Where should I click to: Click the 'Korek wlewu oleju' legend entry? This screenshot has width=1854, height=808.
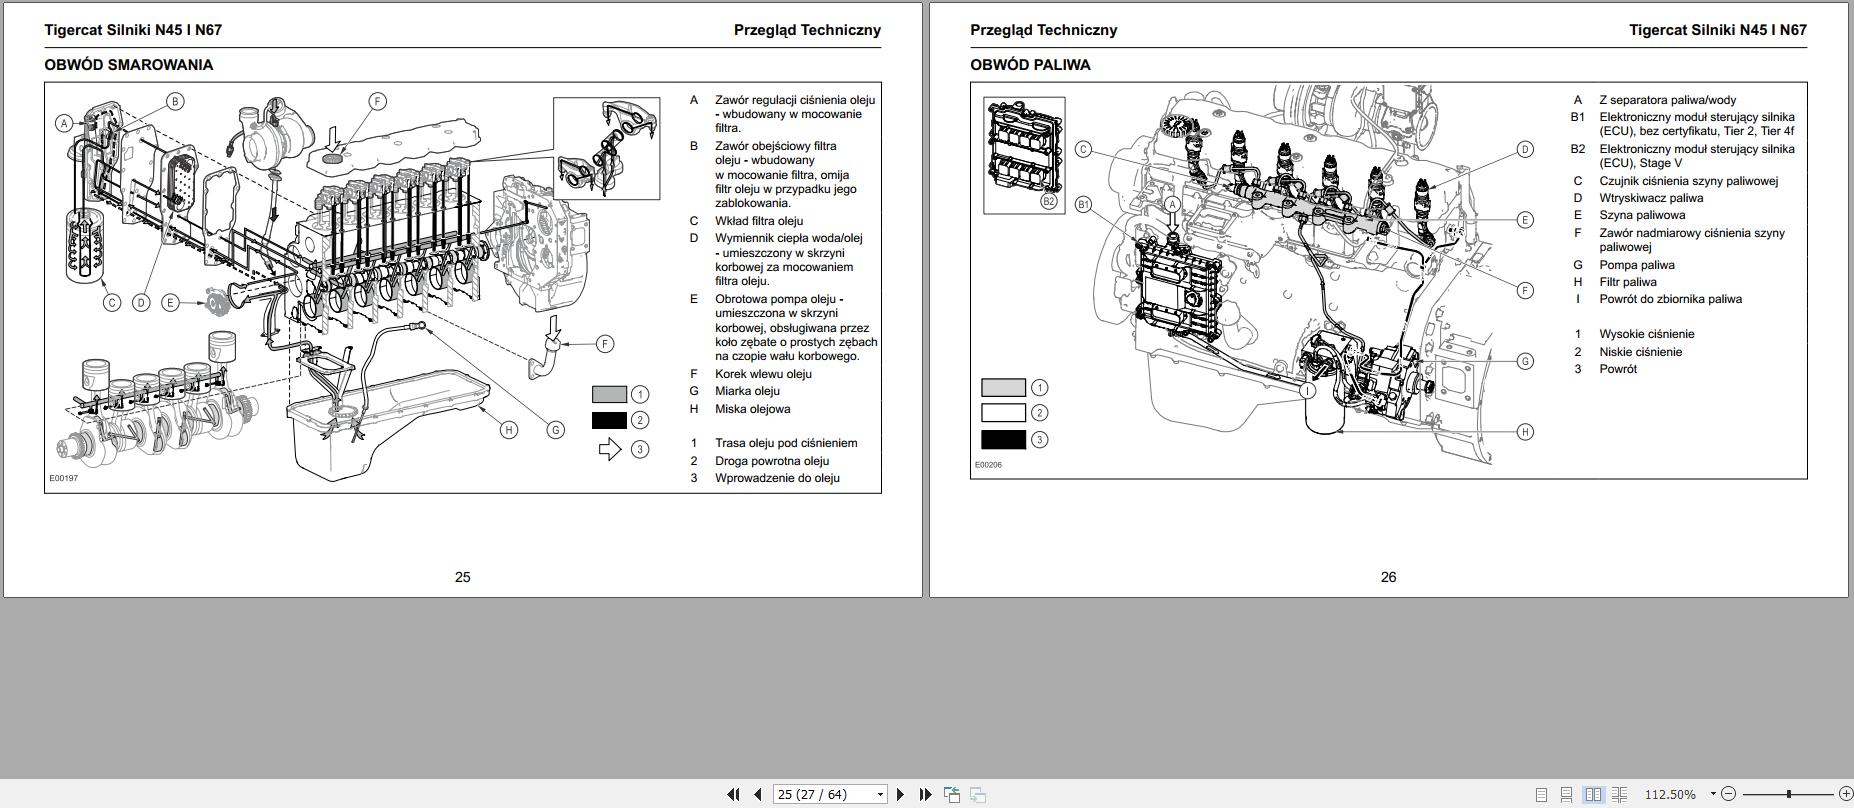coord(763,374)
